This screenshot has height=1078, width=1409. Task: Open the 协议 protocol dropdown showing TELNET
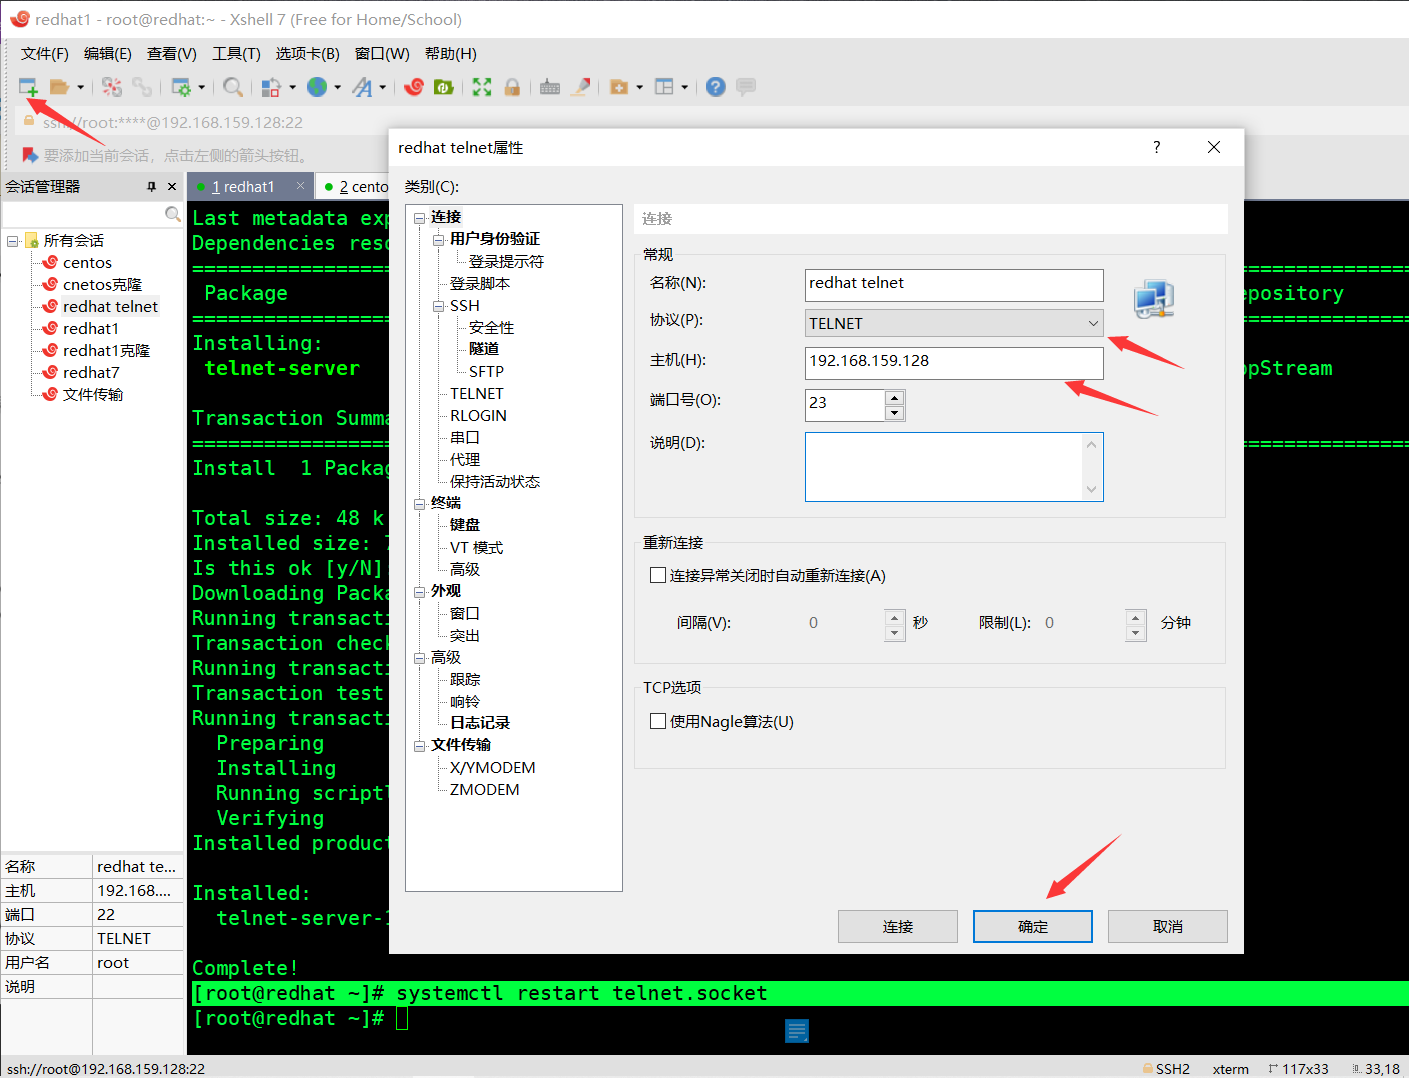pyautogui.click(x=1094, y=322)
